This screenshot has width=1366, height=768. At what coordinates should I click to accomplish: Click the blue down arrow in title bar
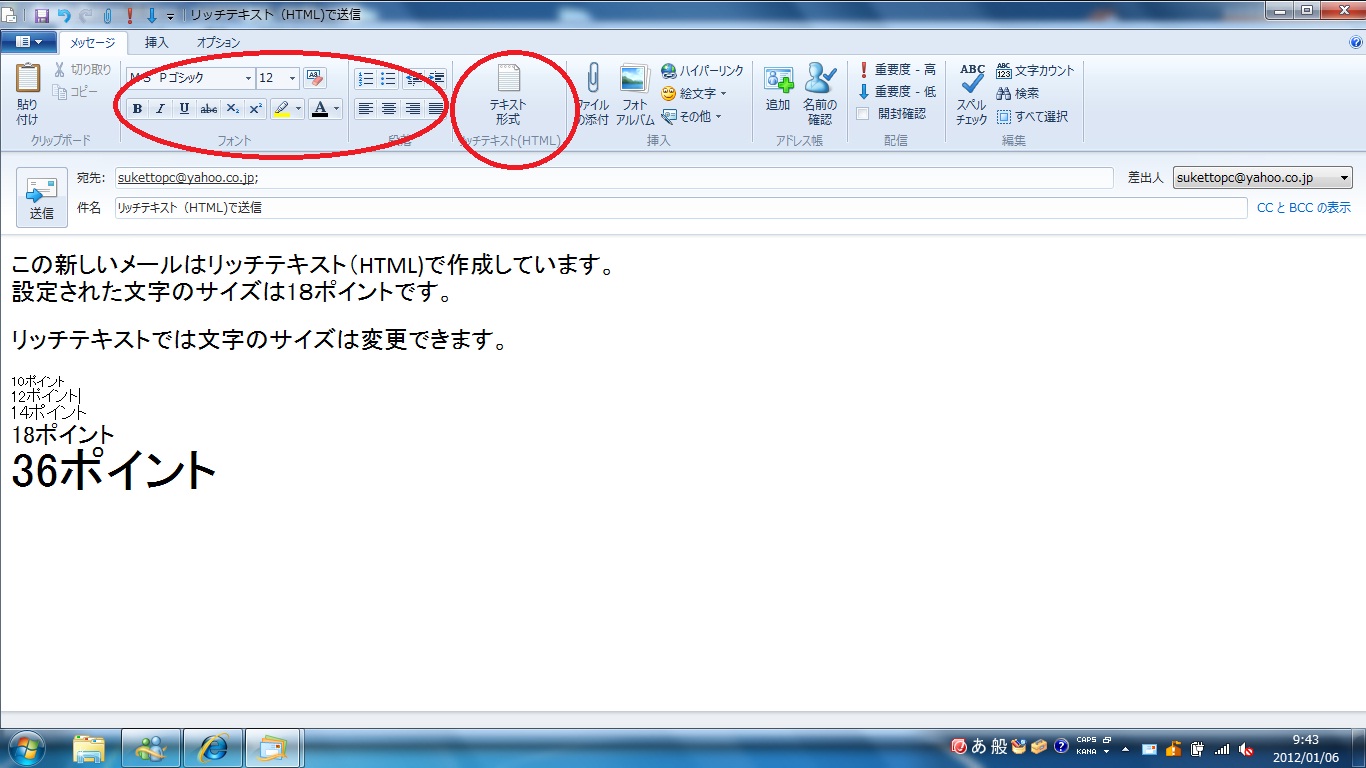151,15
